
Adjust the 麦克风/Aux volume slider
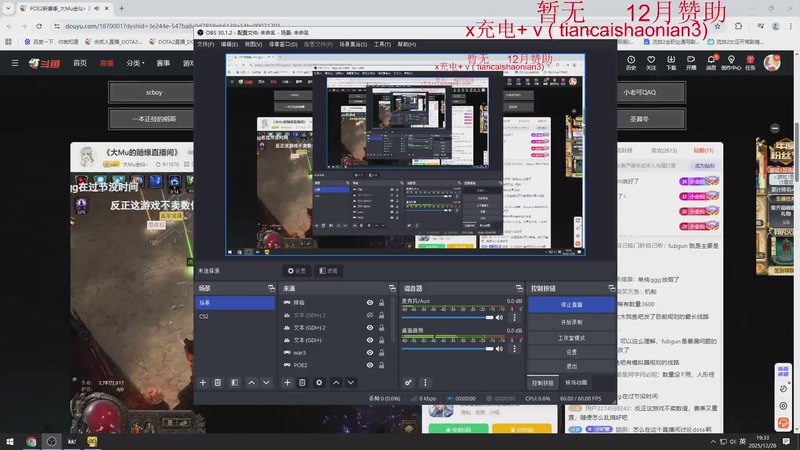click(447, 317)
